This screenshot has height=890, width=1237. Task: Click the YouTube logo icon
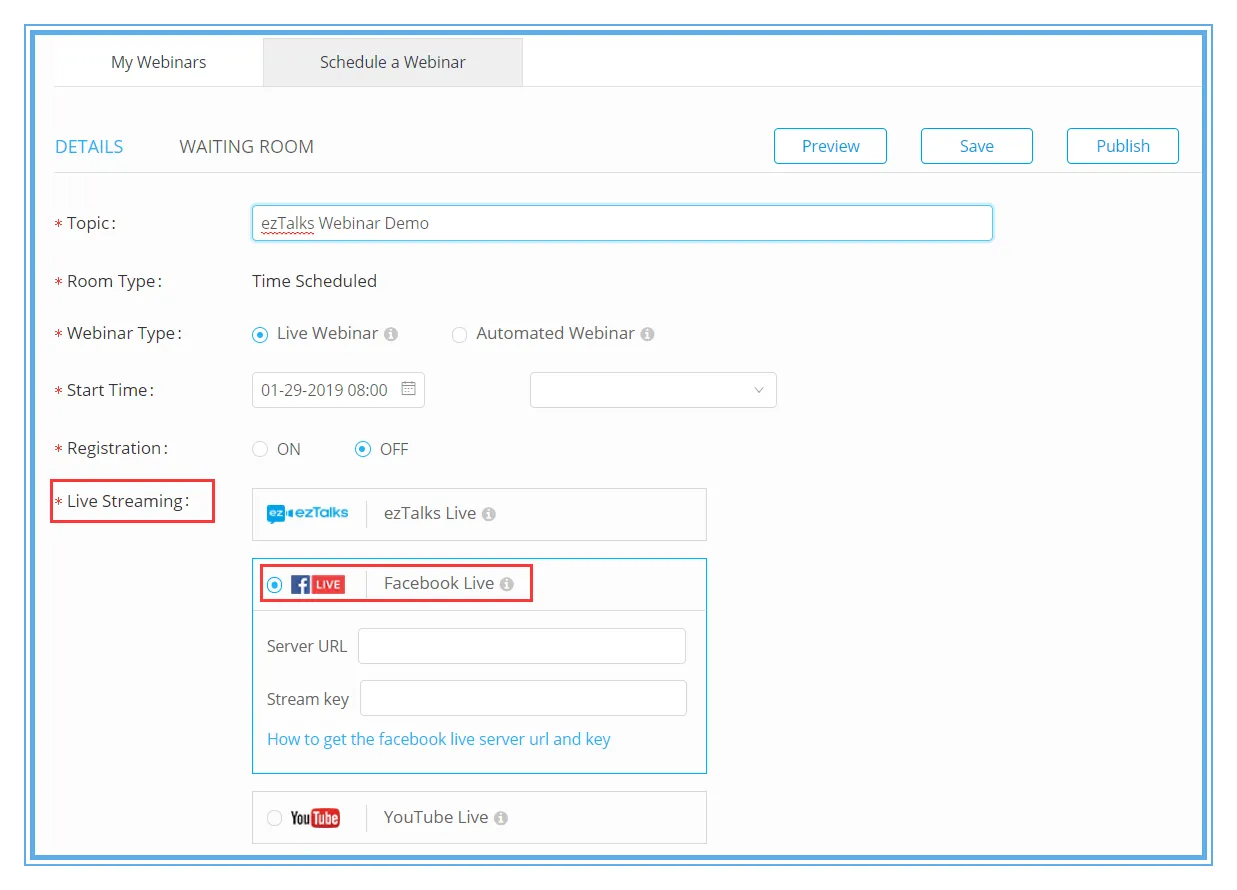point(315,818)
